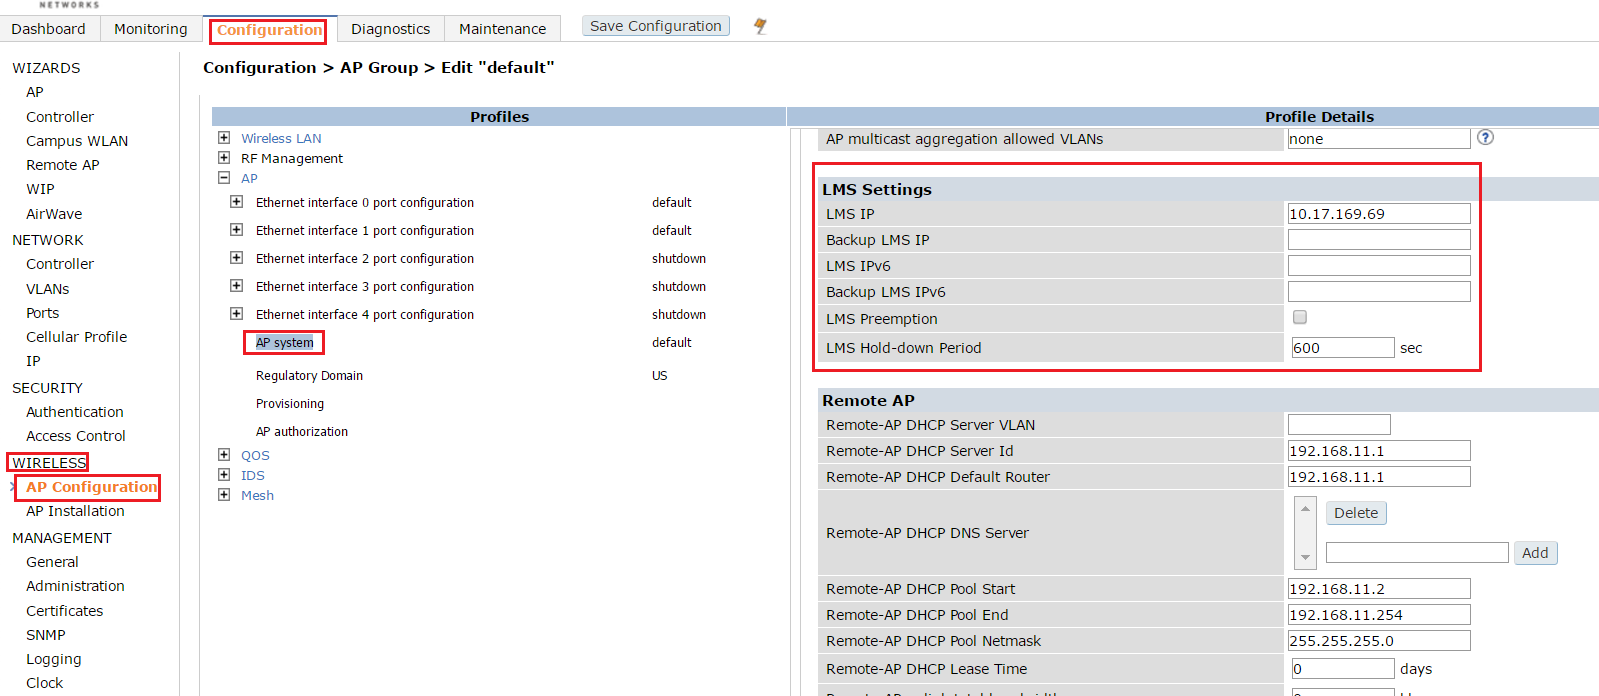Click the Remote-AP DHCP Pool Netmask field
Screen dimensions: 1599x696
click(x=1379, y=641)
